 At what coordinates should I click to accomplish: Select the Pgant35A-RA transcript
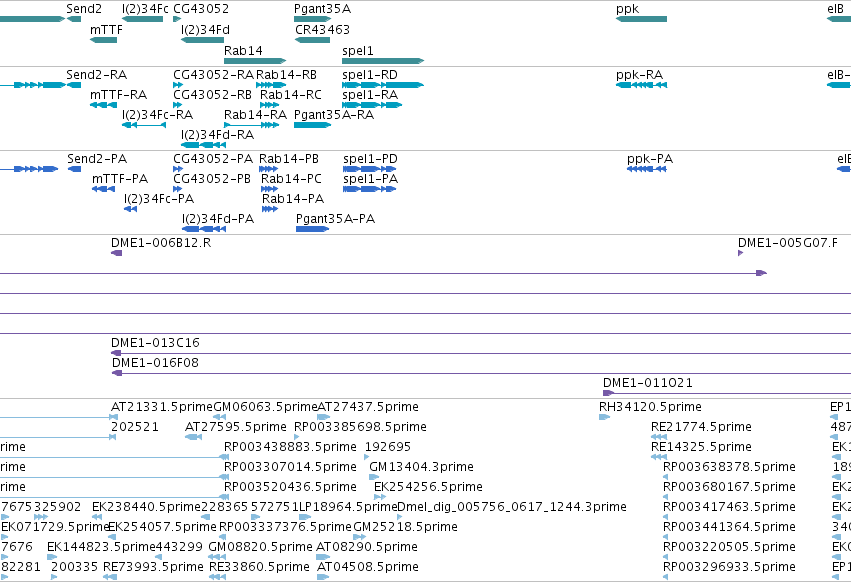[x=313, y=125]
